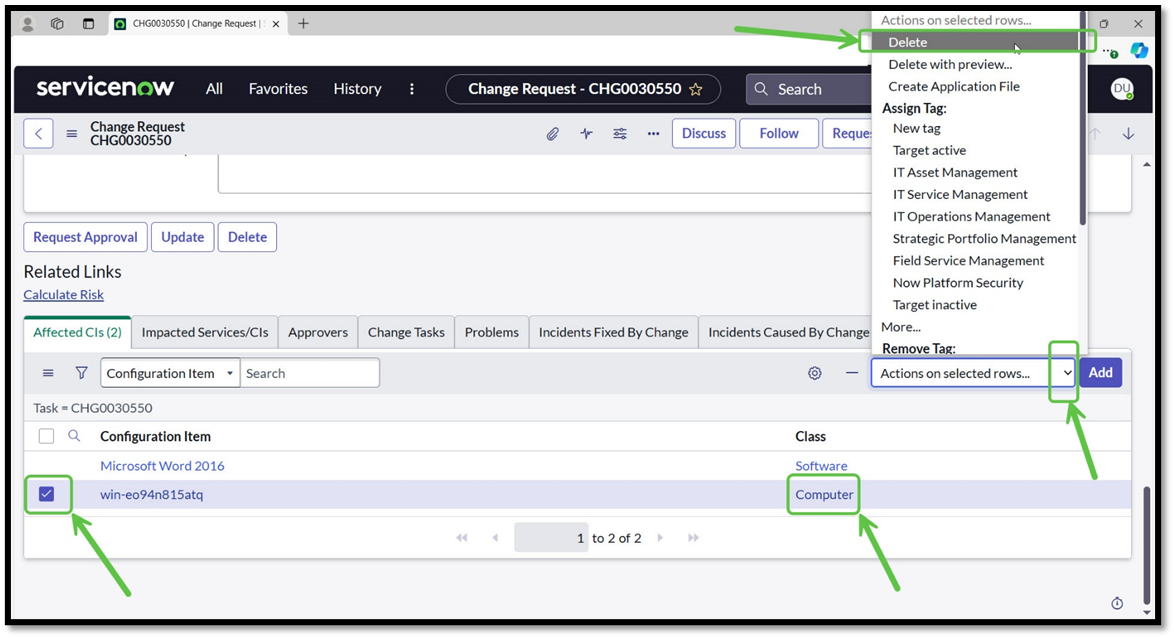Screen dimensions: 1174x638
Task: Go to the last page of results
Action: 693,538
